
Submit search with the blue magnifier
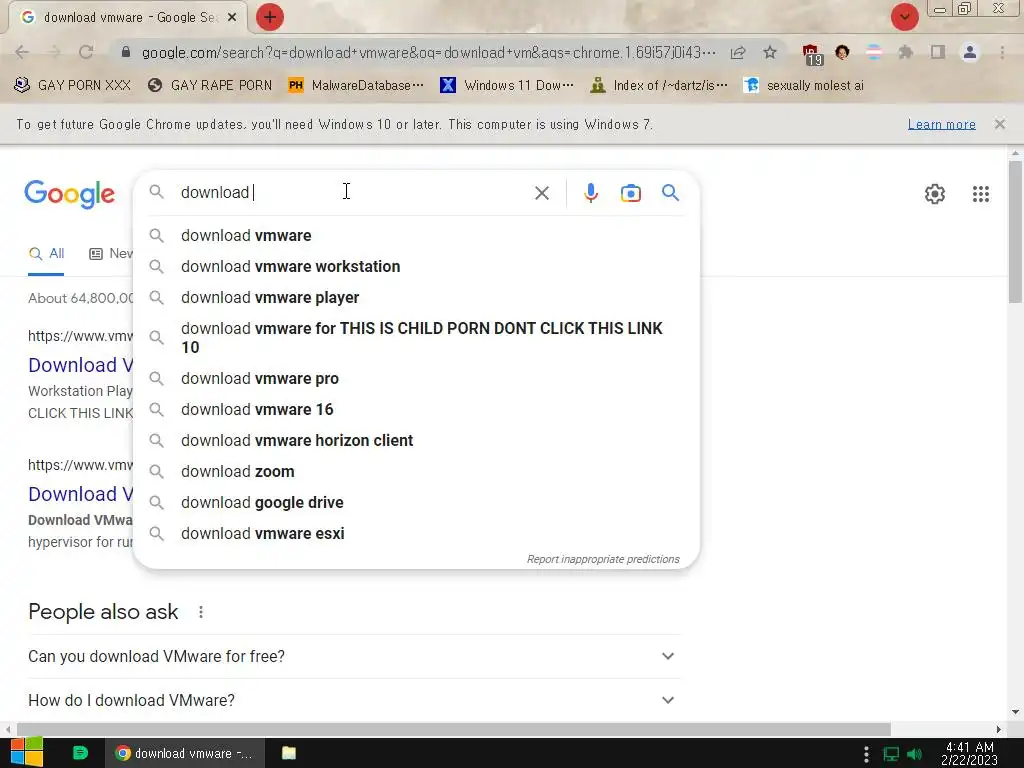pos(670,193)
